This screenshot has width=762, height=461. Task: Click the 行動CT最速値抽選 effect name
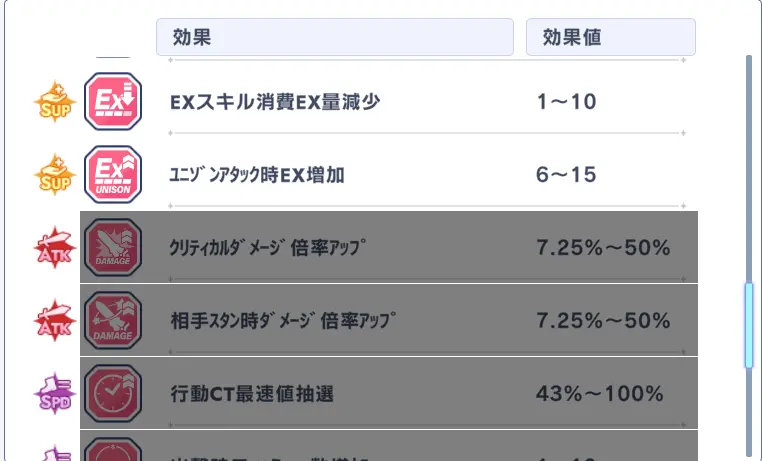(252, 393)
